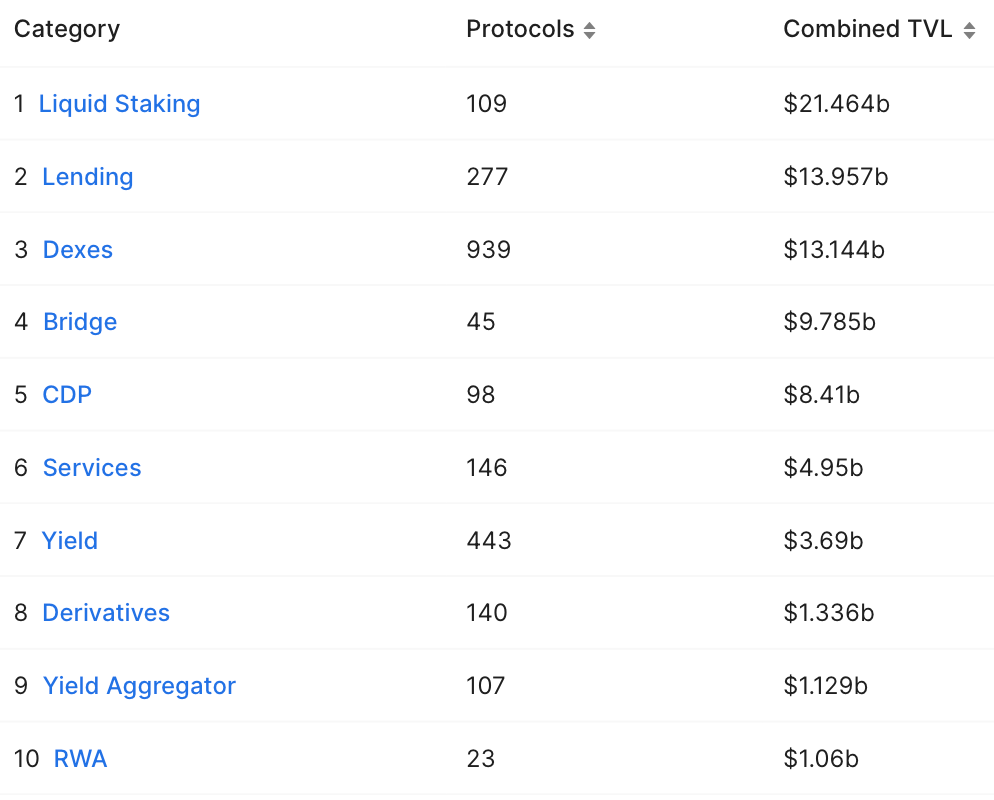The width and height of the screenshot is (994, 800).
Task: Click the 939 protocols count cell
Action: pyautogui.click(x=488, y=250)
